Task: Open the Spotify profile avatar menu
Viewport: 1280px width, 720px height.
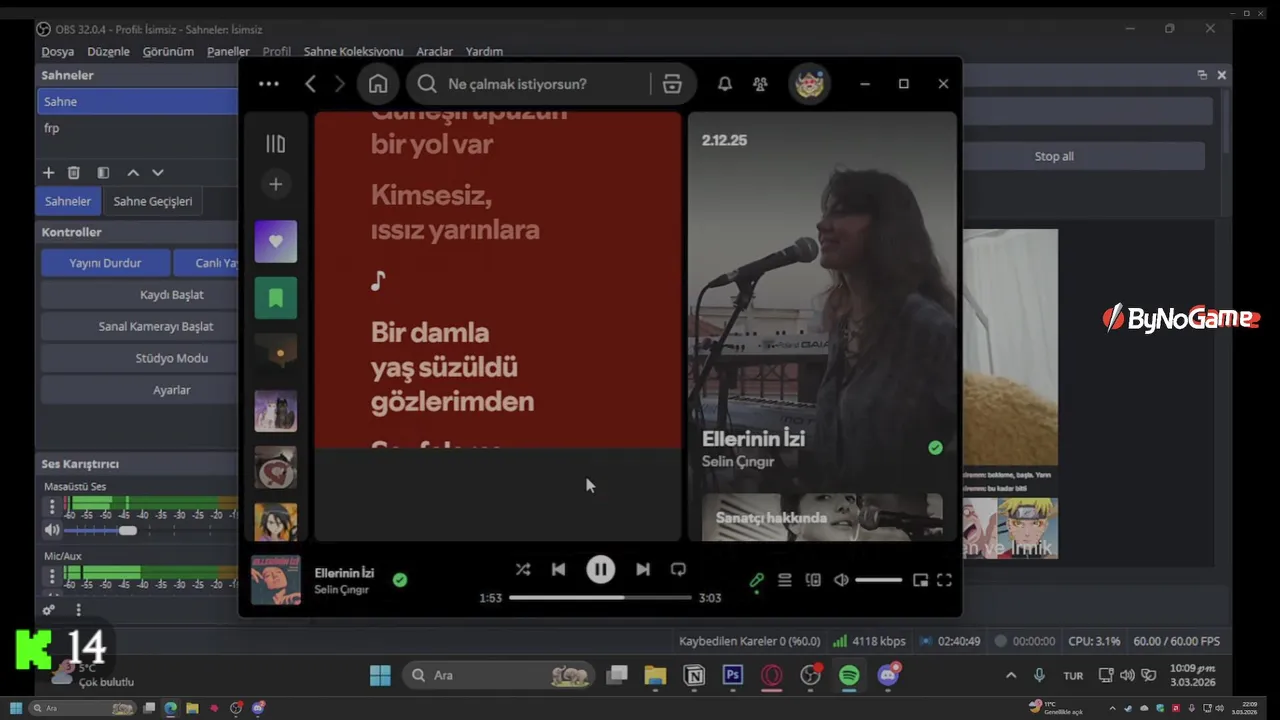Action: (x=809, y=84)
